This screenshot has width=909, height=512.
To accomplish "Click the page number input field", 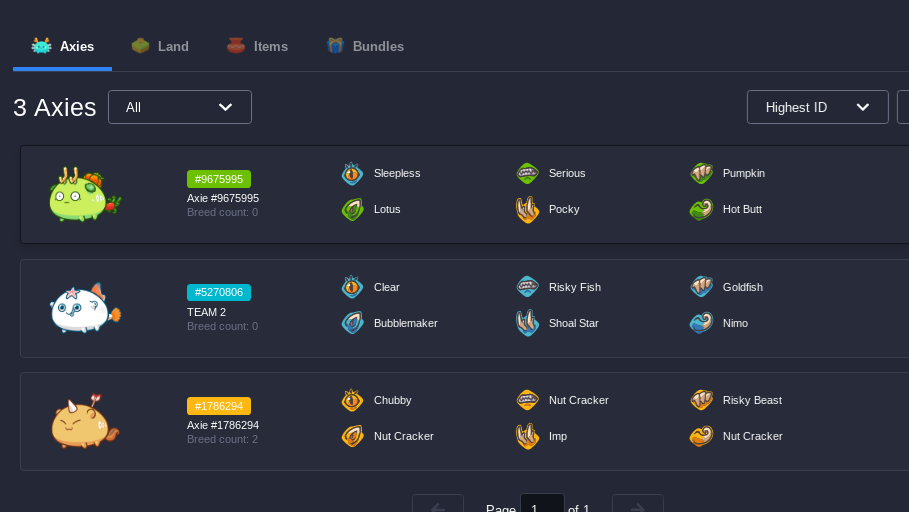I will tap(542, 503).
